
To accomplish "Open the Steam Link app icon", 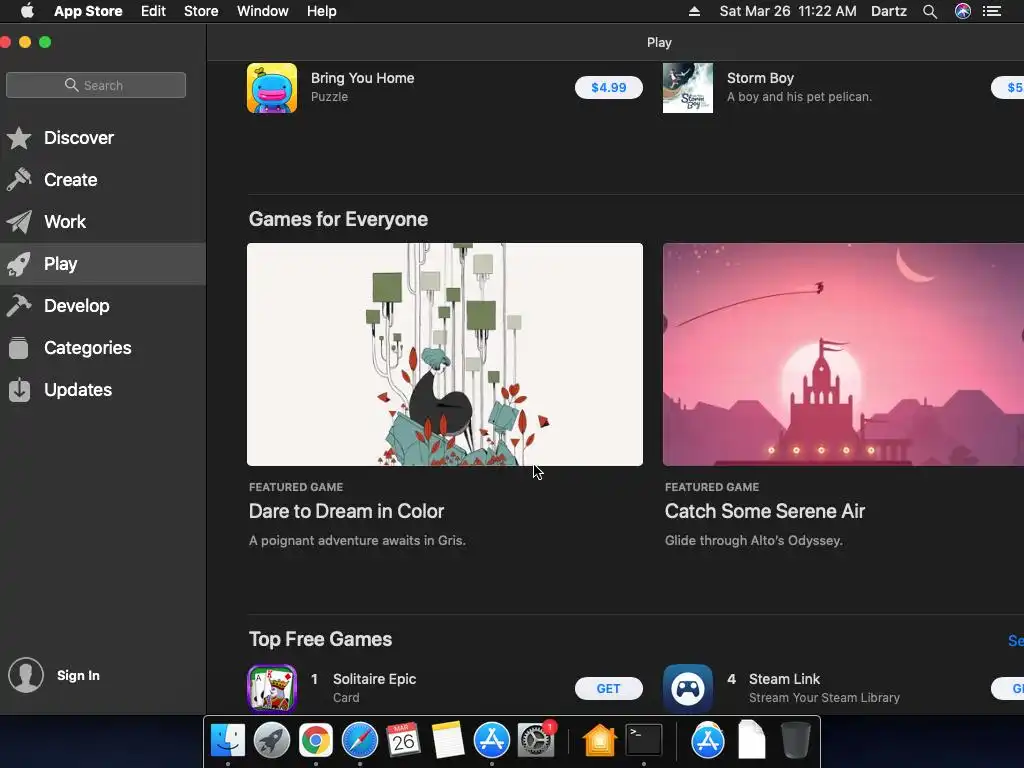I will tap(688, 688).
